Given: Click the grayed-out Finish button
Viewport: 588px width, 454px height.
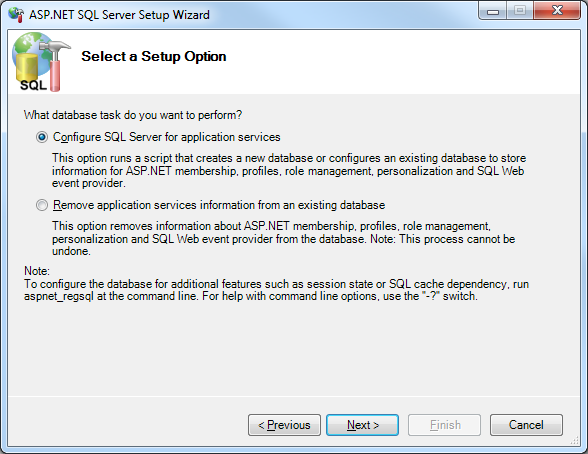Looking at the screenshot, I should click(x=444, y=425).
